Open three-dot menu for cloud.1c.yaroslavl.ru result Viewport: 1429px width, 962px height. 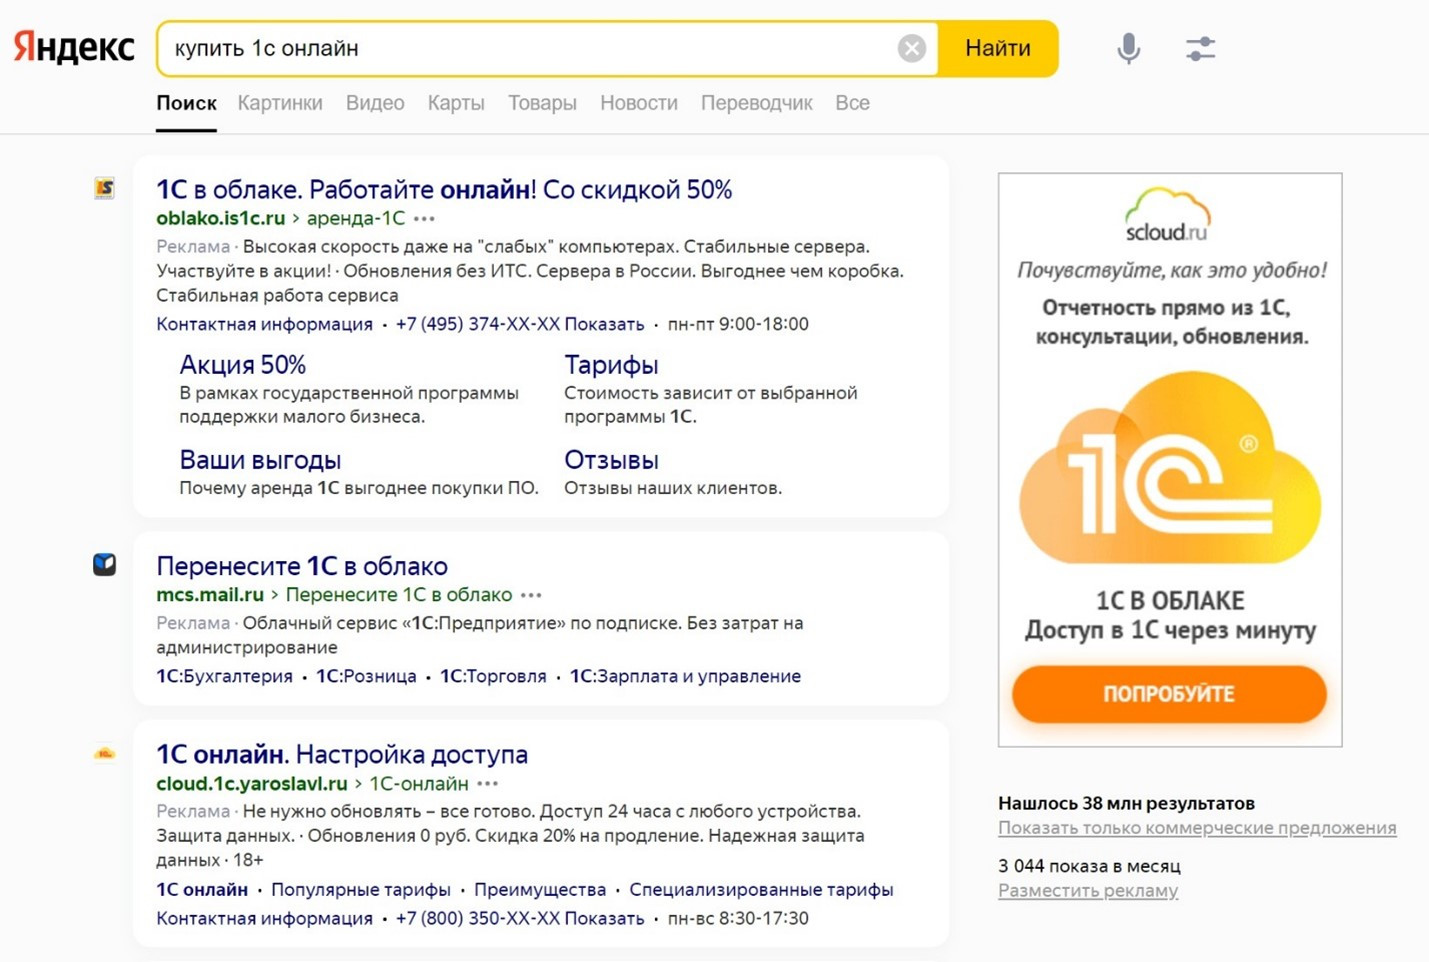[x=488, y=784]
